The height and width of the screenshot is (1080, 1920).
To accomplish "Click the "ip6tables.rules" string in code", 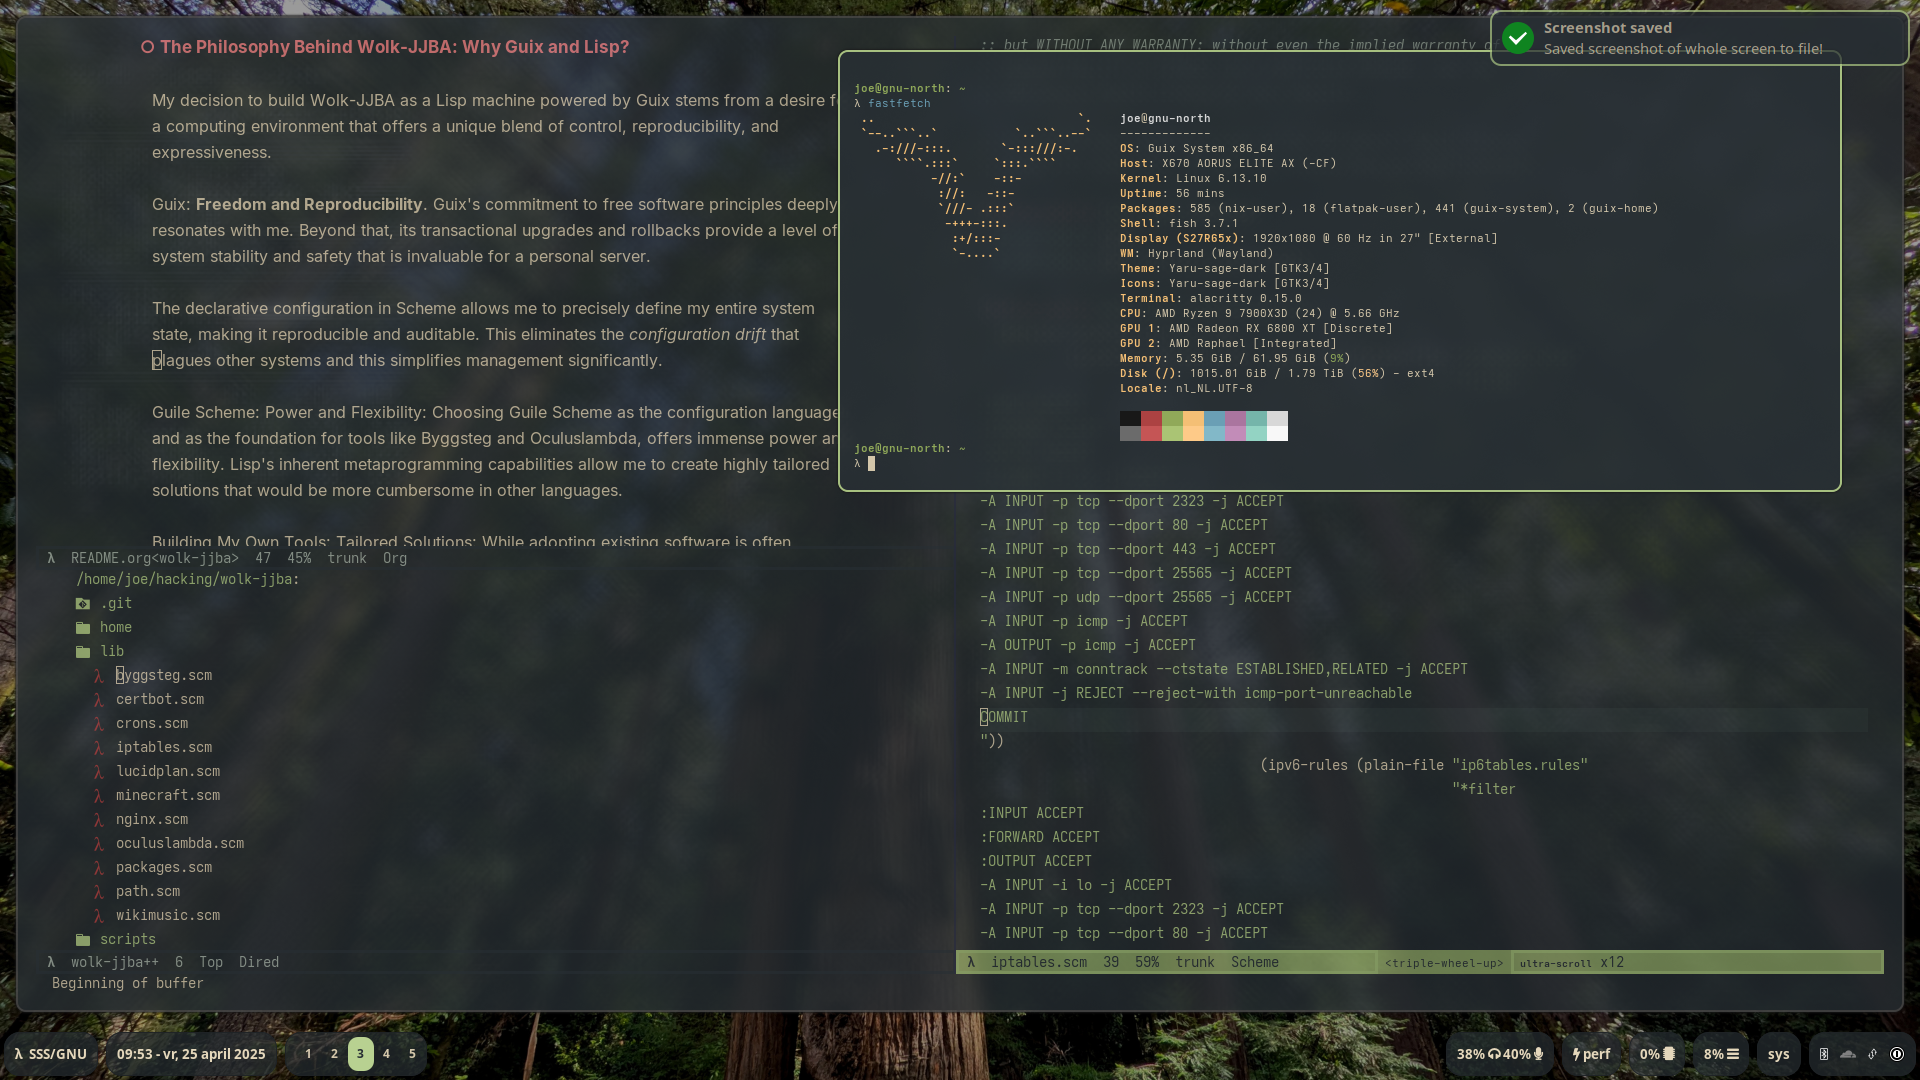I will pos(1520,766).
